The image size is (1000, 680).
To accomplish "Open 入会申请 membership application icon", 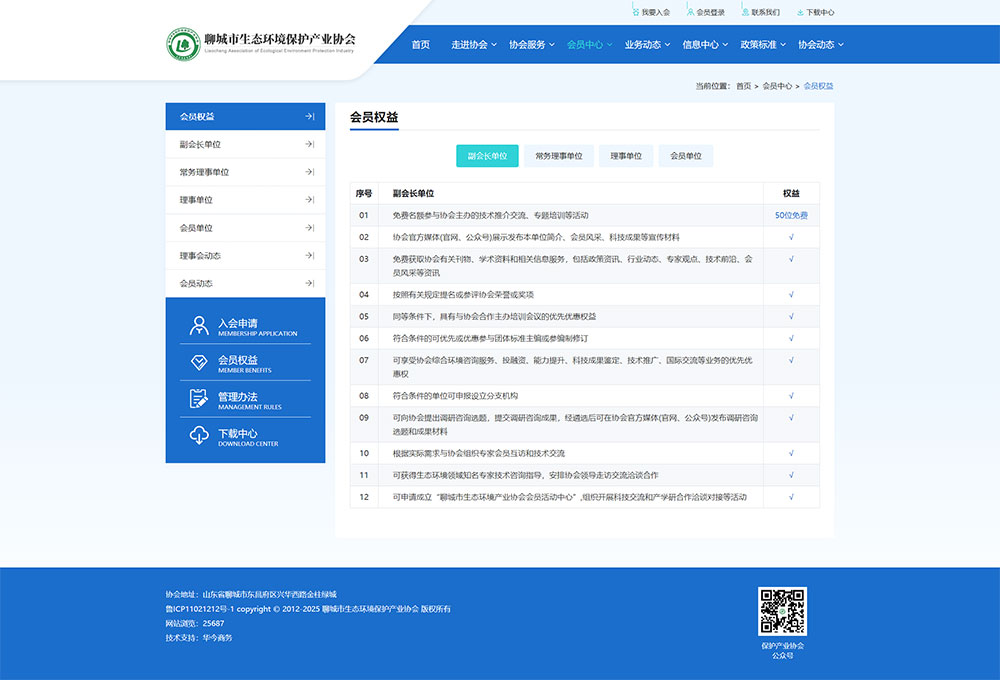I will 198,326.
